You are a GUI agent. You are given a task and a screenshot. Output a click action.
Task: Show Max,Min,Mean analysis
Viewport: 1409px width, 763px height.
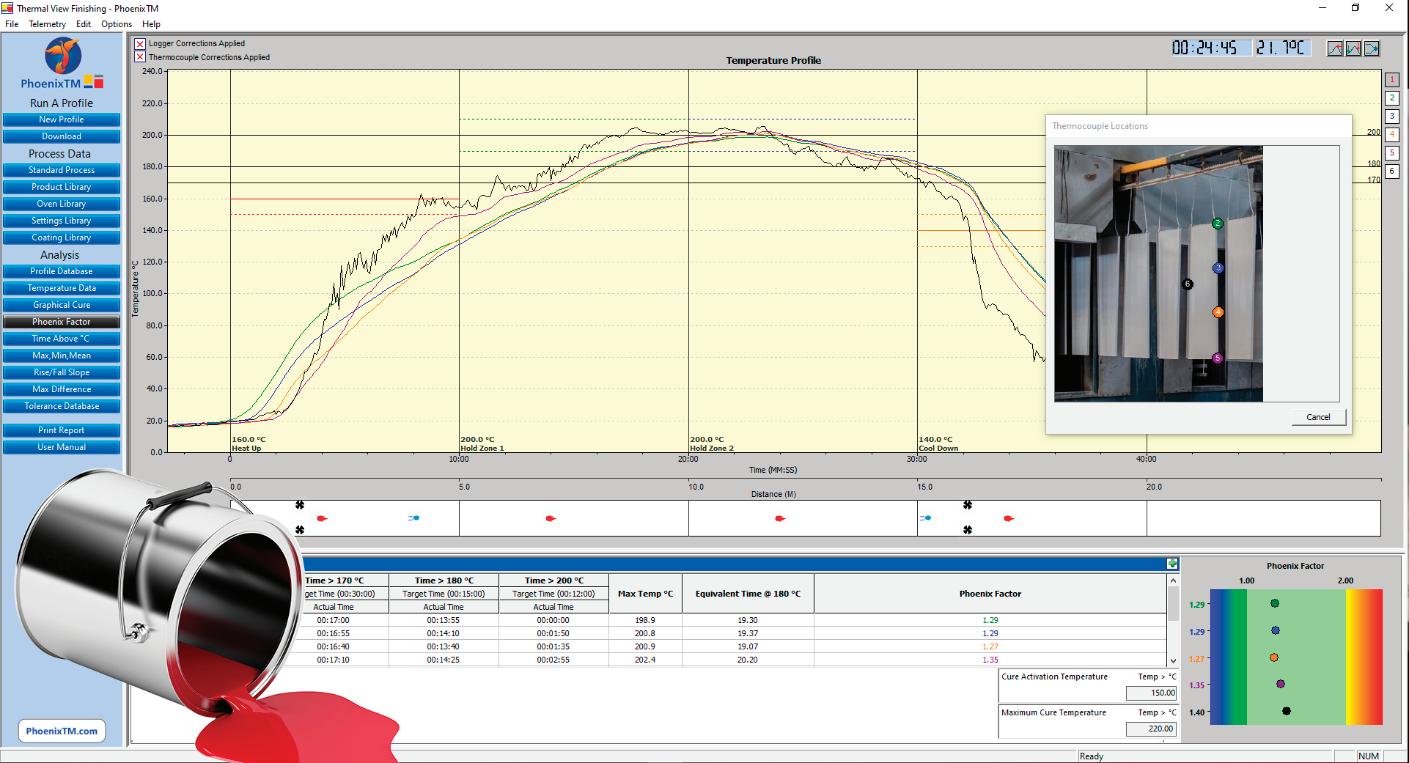(x=62, y=356)
